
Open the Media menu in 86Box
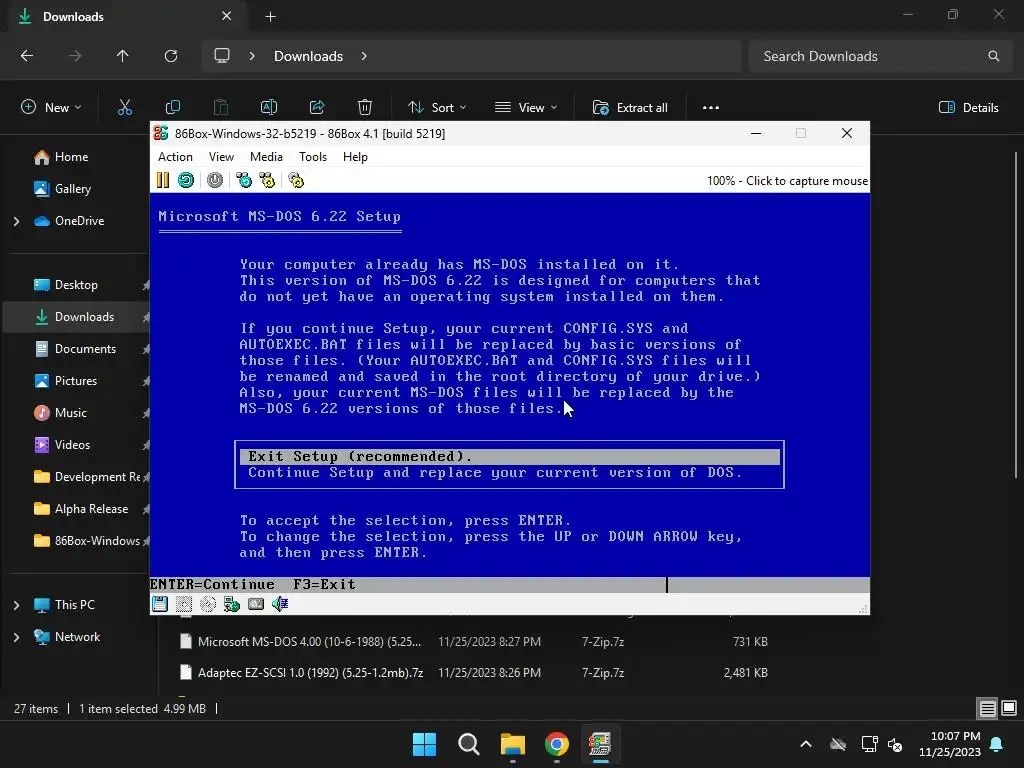[266, 157]
